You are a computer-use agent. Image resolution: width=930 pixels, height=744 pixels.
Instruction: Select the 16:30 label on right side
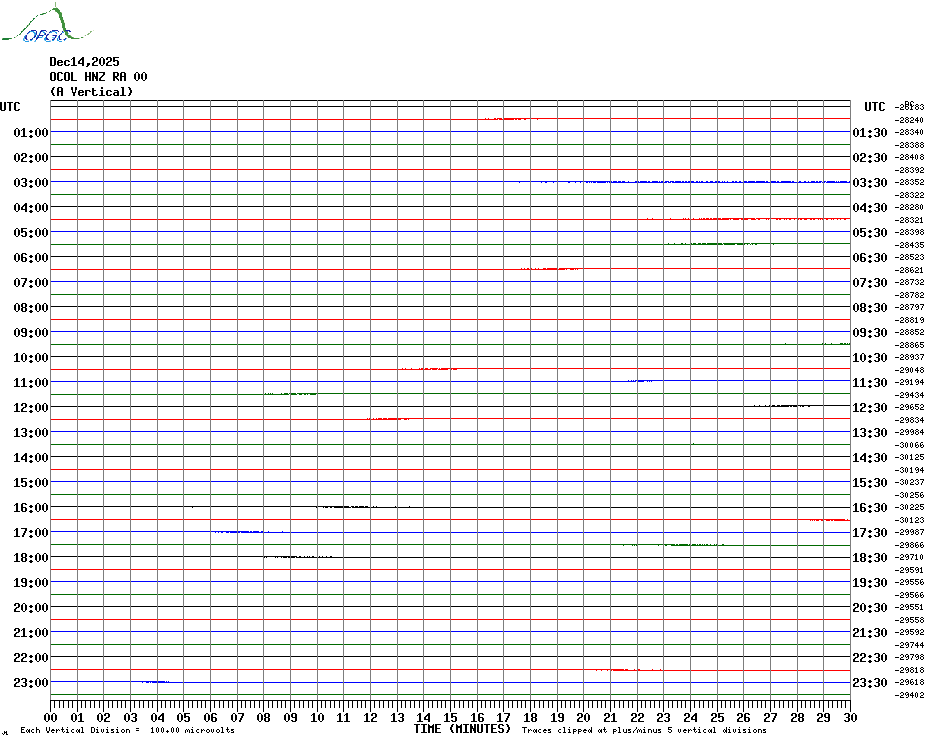(x=870, y=508)
